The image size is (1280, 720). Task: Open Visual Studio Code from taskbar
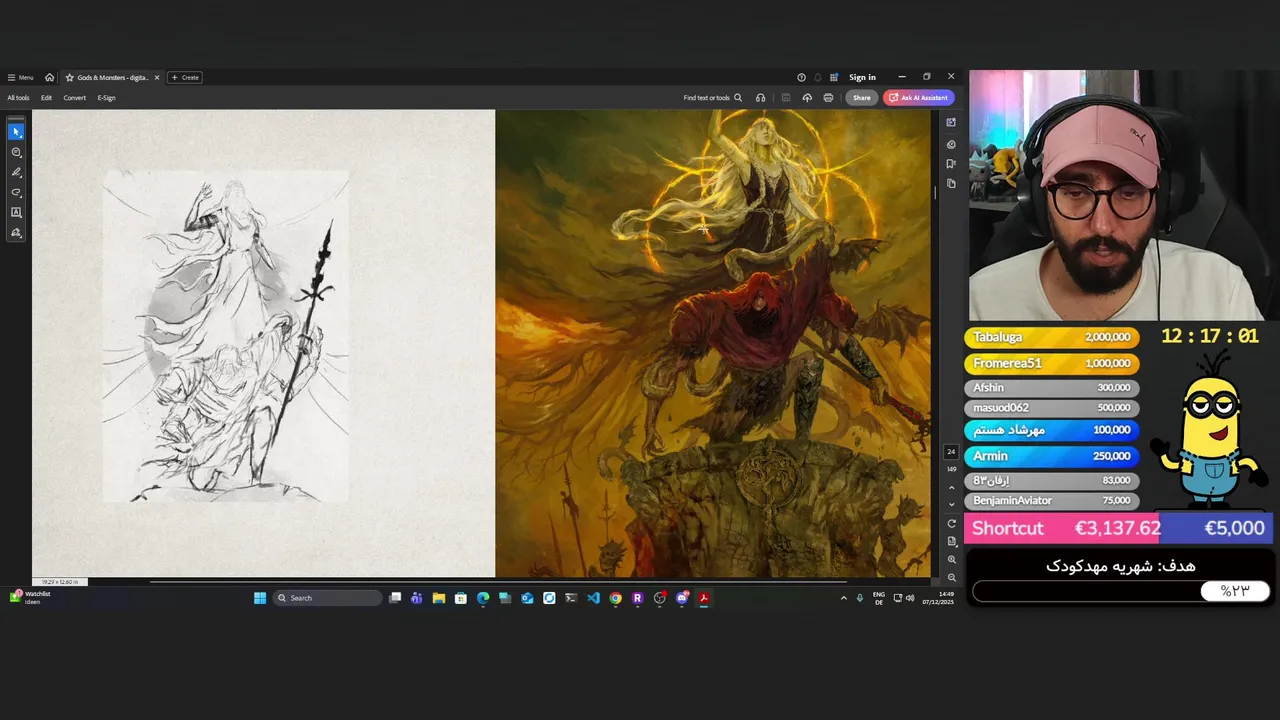[x=593, y=598]
